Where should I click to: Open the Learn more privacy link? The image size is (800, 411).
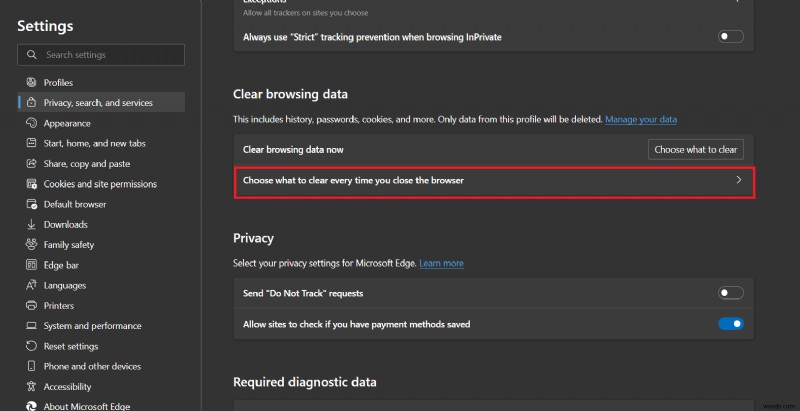click(441, 263)
